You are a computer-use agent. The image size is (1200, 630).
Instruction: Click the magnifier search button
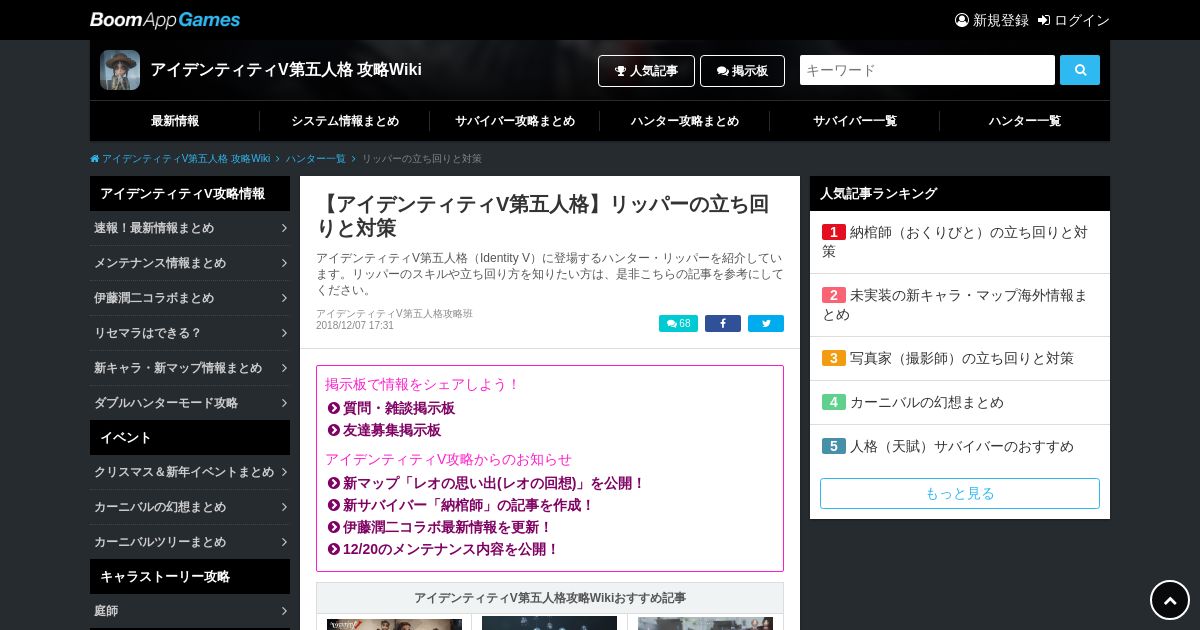[1080, 70]
